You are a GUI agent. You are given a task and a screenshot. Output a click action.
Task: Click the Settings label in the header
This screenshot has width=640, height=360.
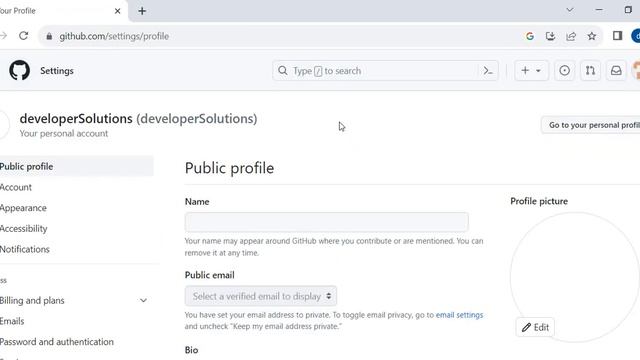57,71
